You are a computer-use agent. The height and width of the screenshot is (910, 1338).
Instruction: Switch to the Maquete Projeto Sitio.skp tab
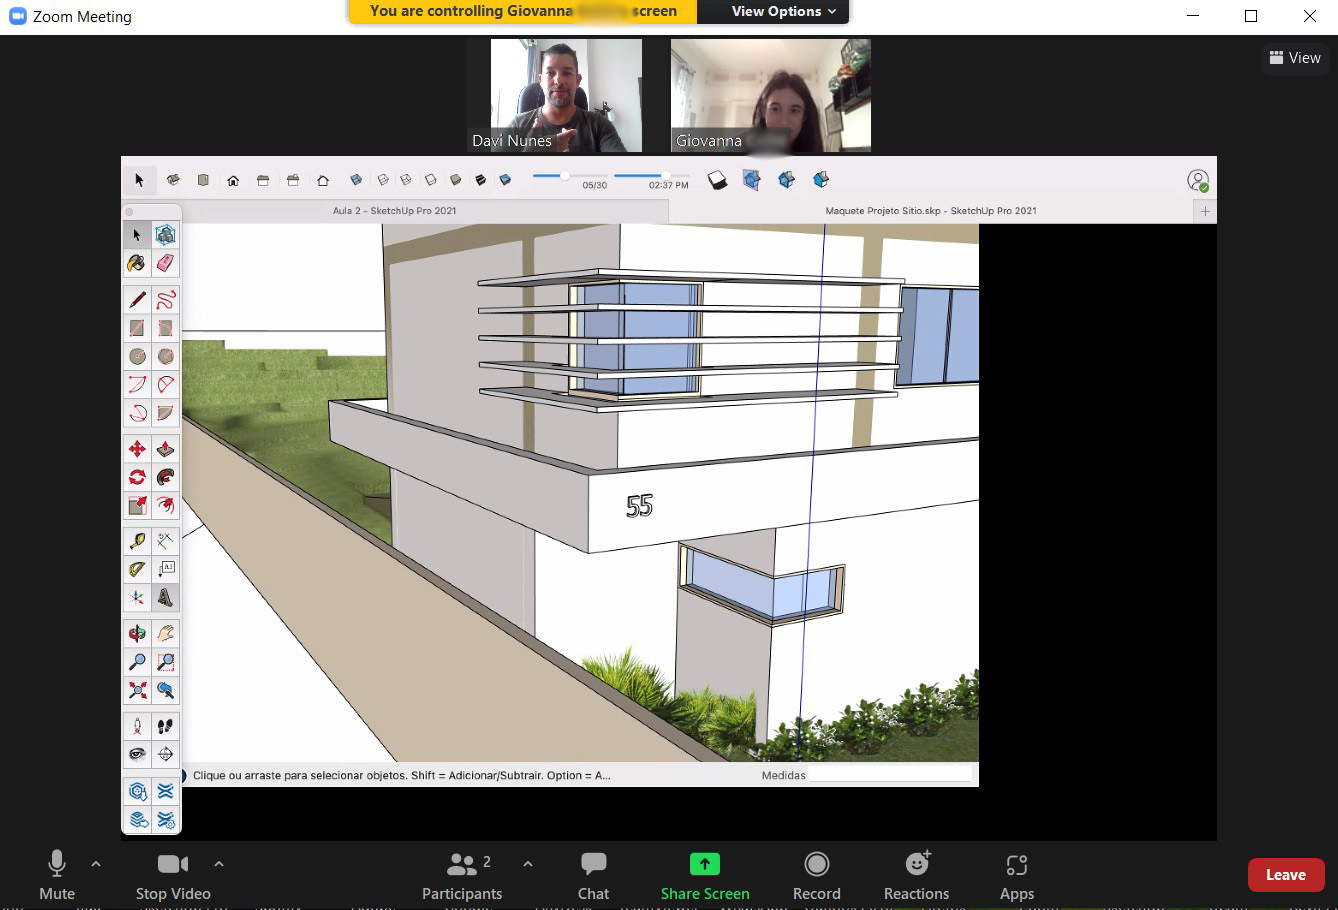coord(931,211)
